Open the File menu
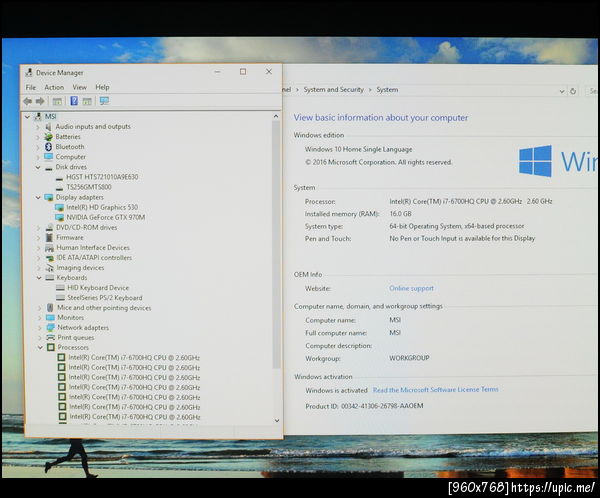This screenshot has width=600, height=498. click(31, 87)
